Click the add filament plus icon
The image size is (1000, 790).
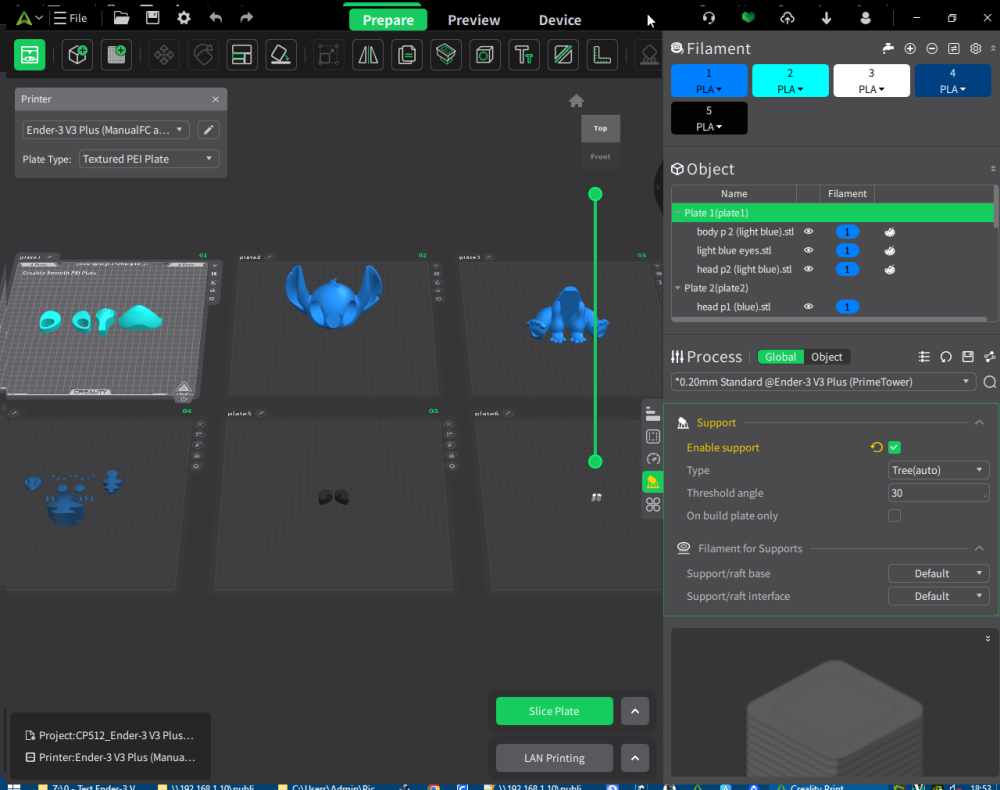click(x=910, y=48)
